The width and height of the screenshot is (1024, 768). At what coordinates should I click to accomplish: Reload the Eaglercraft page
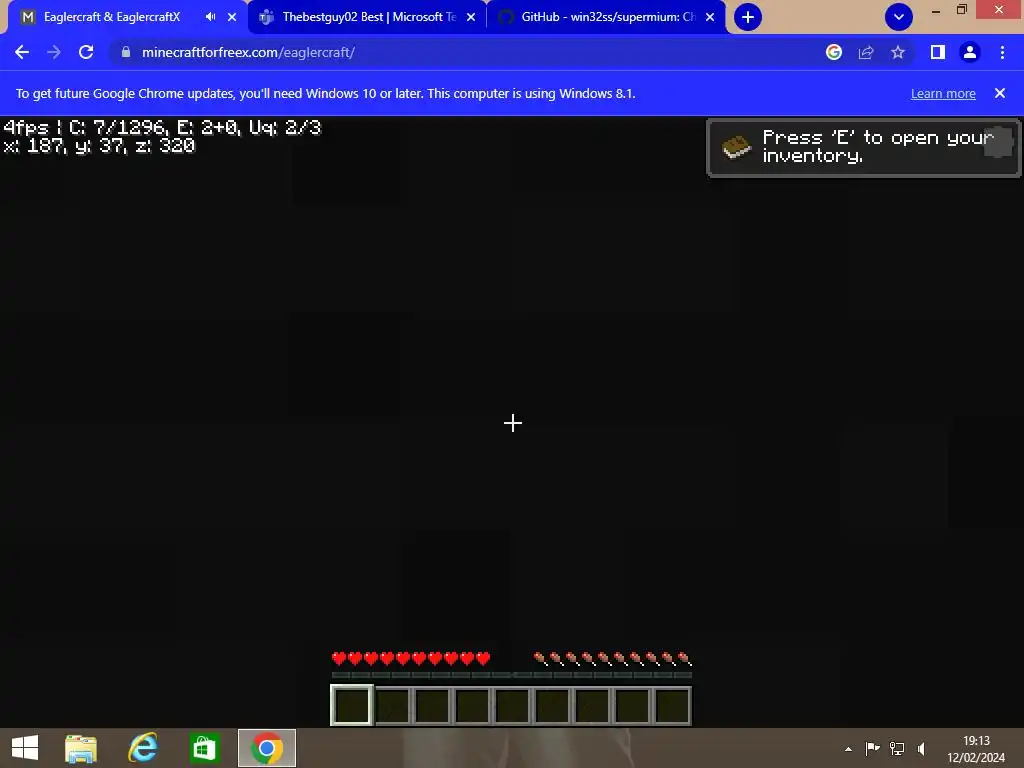point(86,52)
